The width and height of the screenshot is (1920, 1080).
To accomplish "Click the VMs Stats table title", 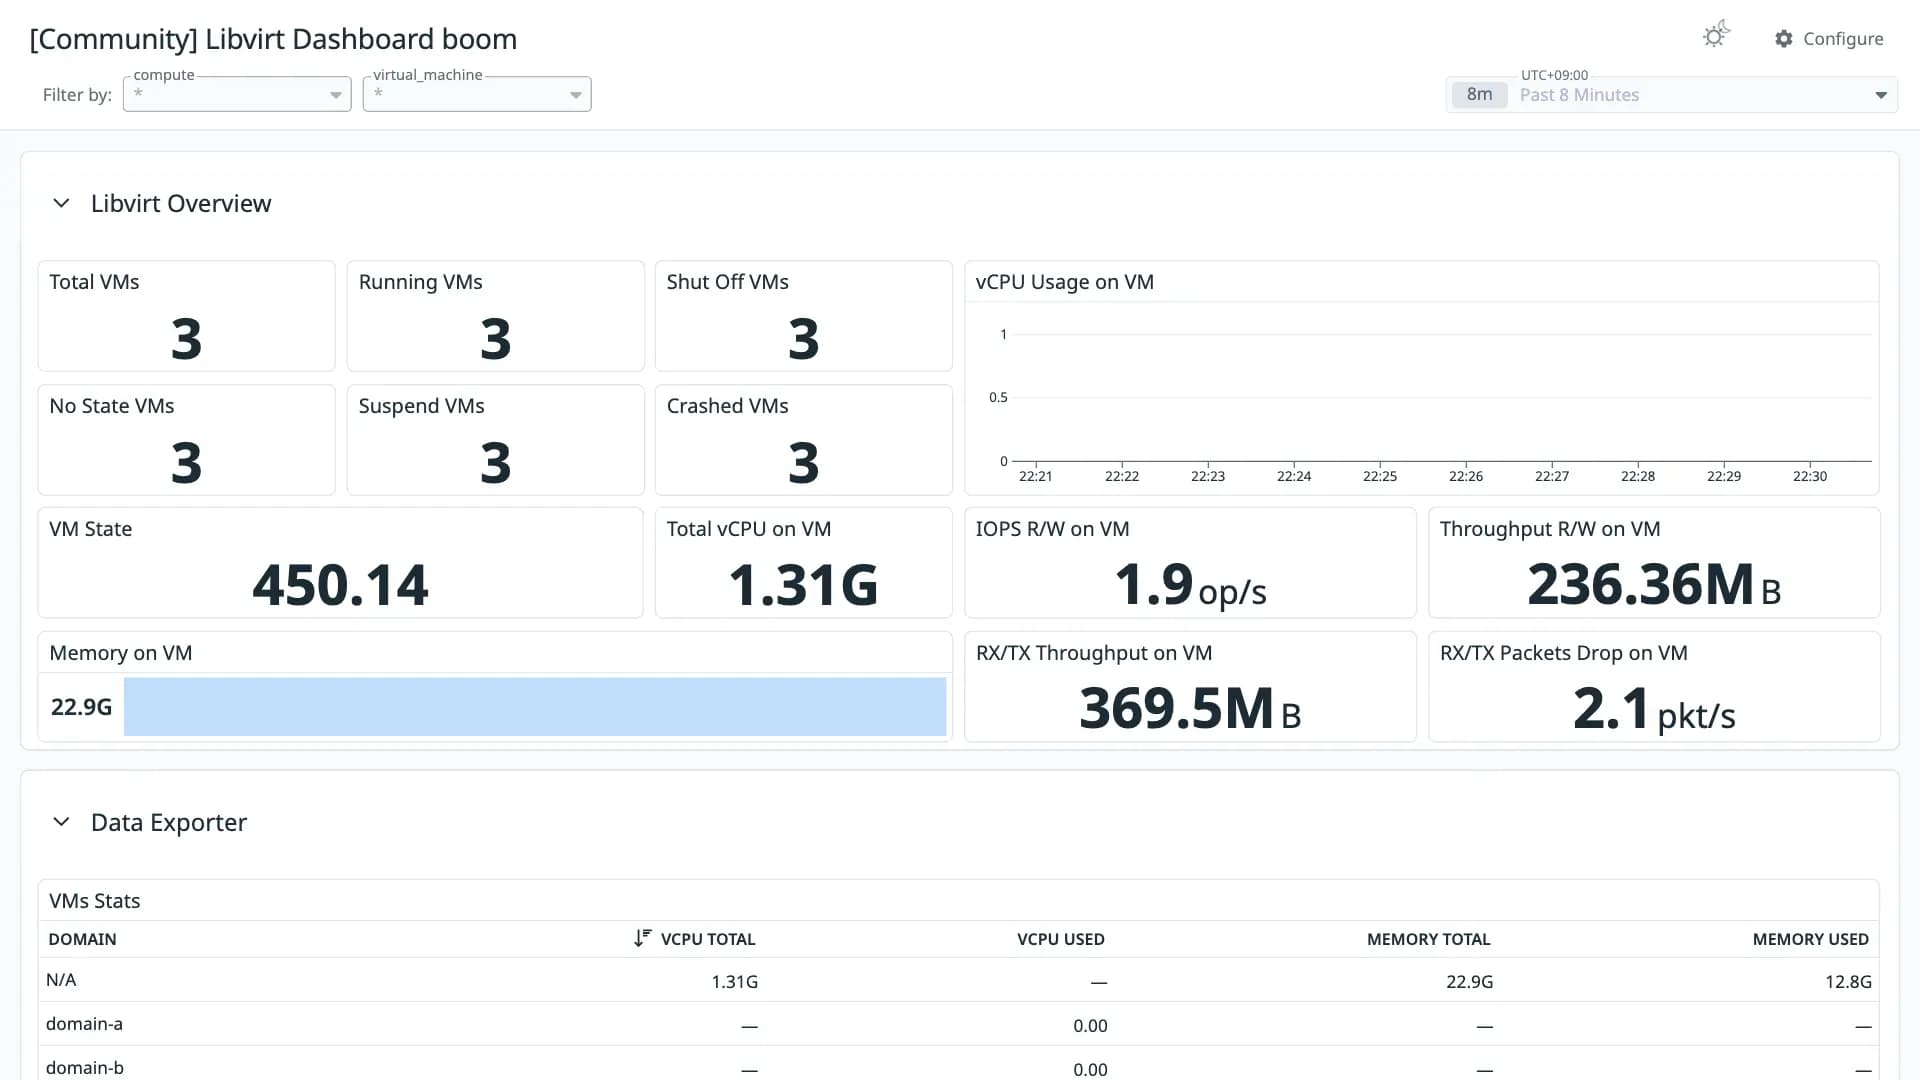I will 95,901.
